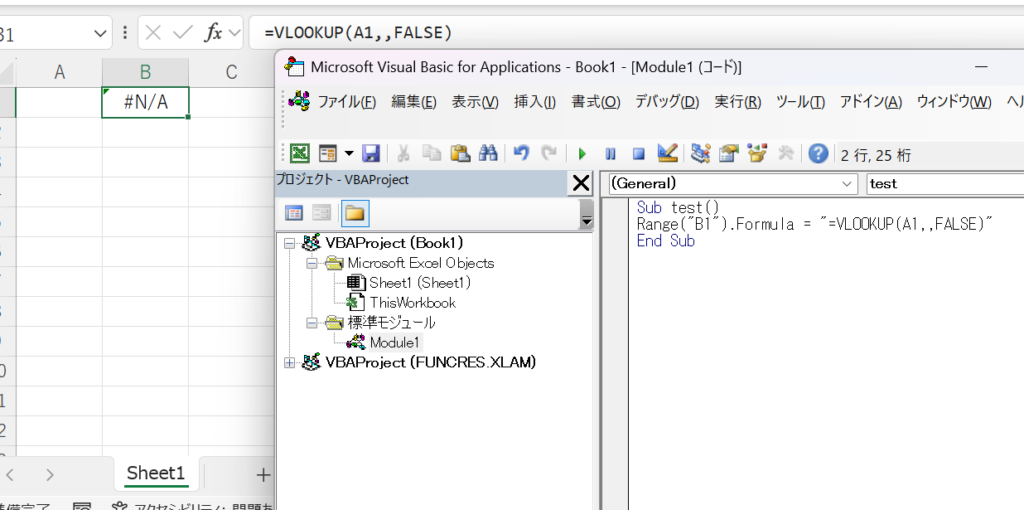Open the 編集(E) menu

(413, 102)
